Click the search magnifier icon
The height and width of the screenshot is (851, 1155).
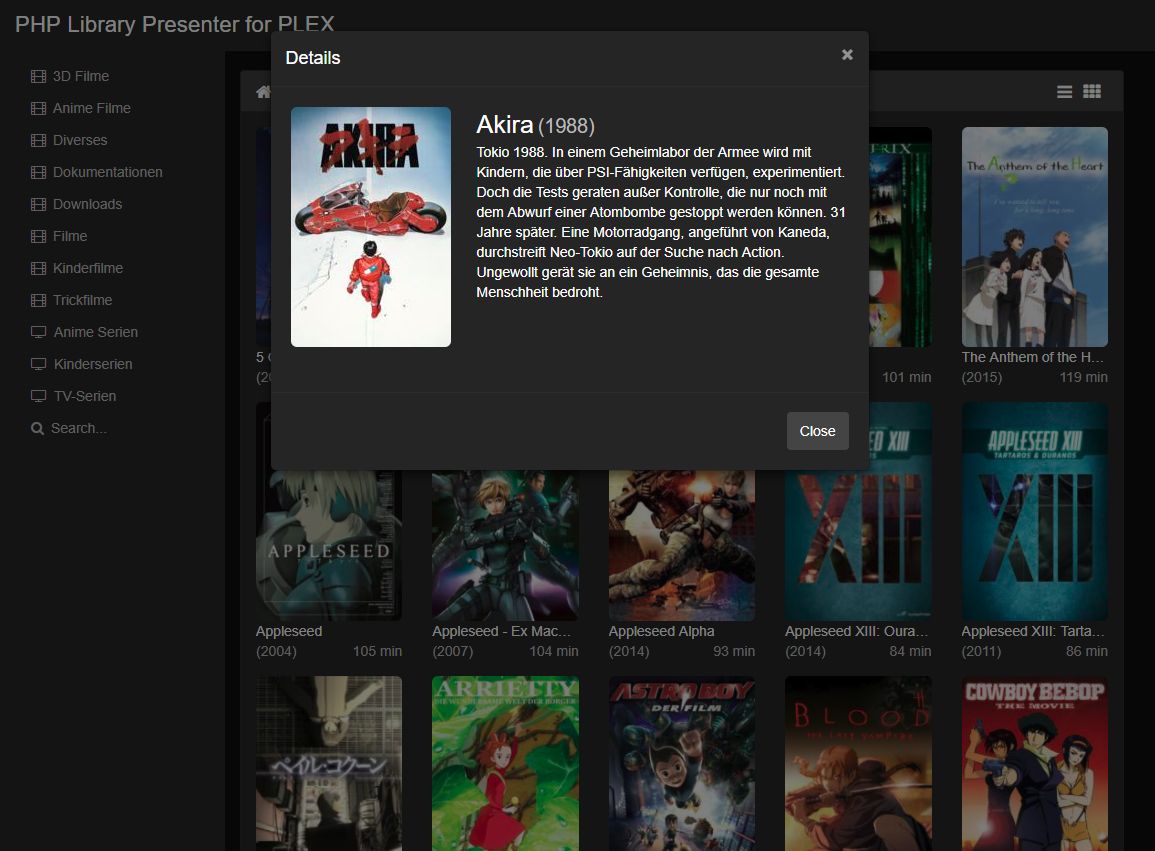point(38,428)
